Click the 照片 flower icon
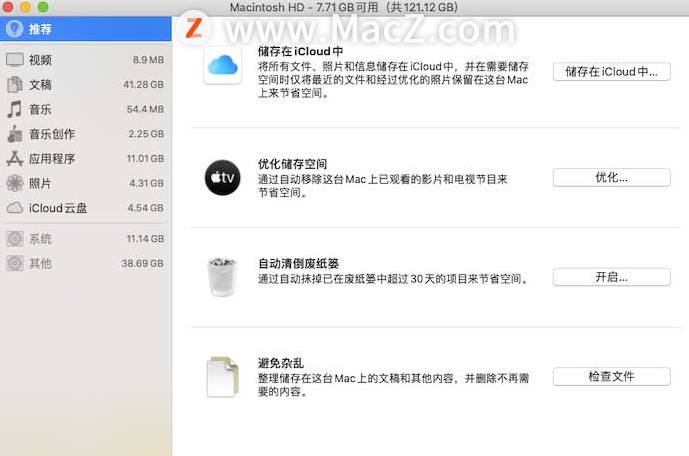Image resolution: width=689 pixels, height=456 pixels. 15,183
